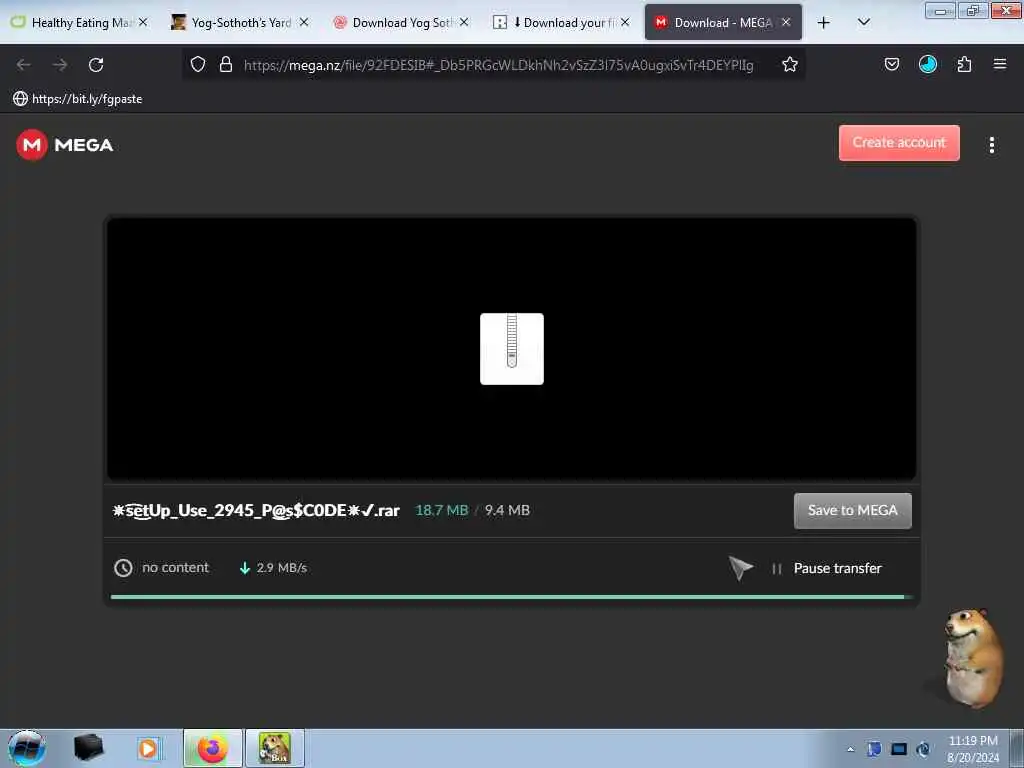Close the Yog-Sothoth's Yard tab

[304, 22]
